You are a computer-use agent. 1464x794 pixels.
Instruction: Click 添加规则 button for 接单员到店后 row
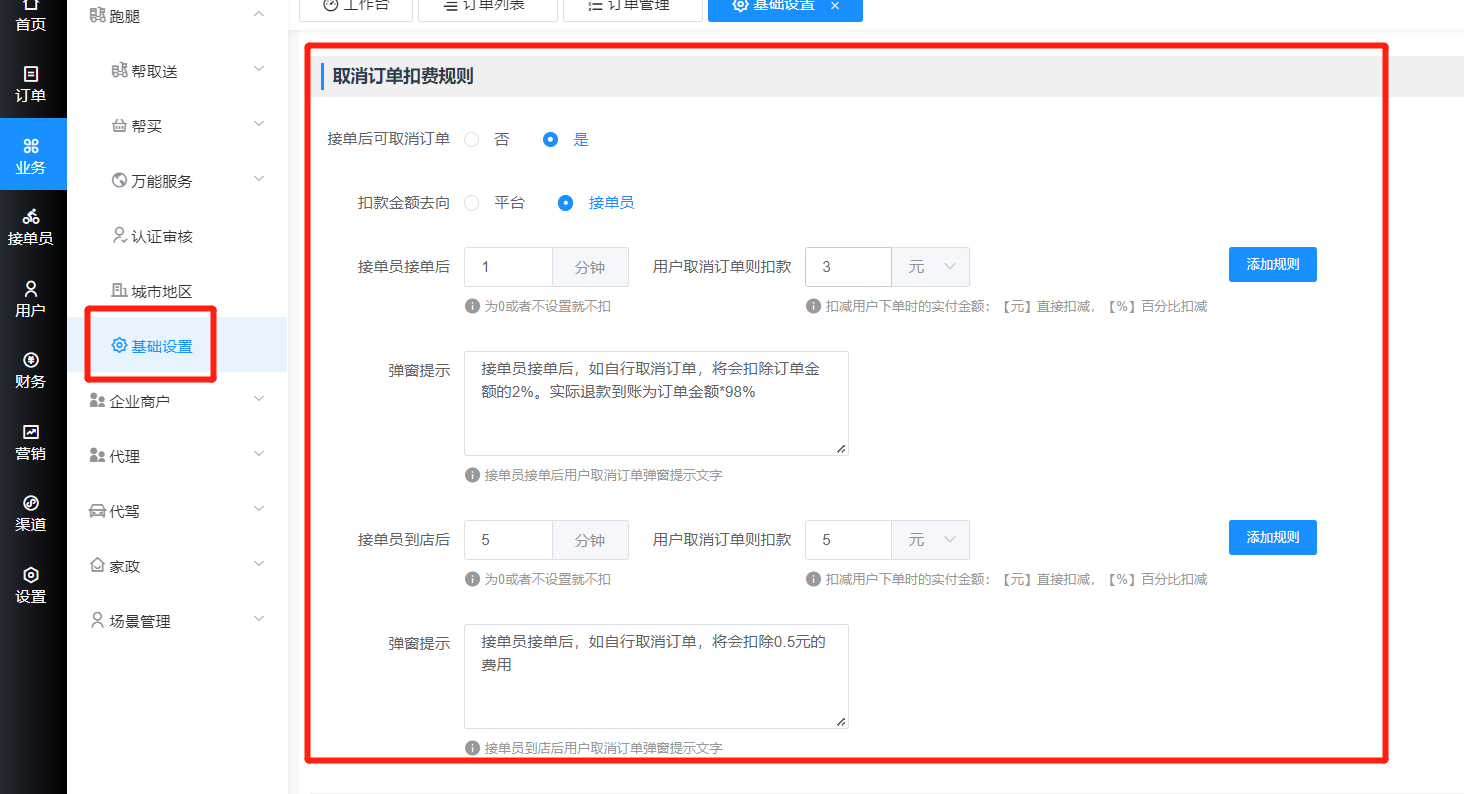click(1272, 538)
